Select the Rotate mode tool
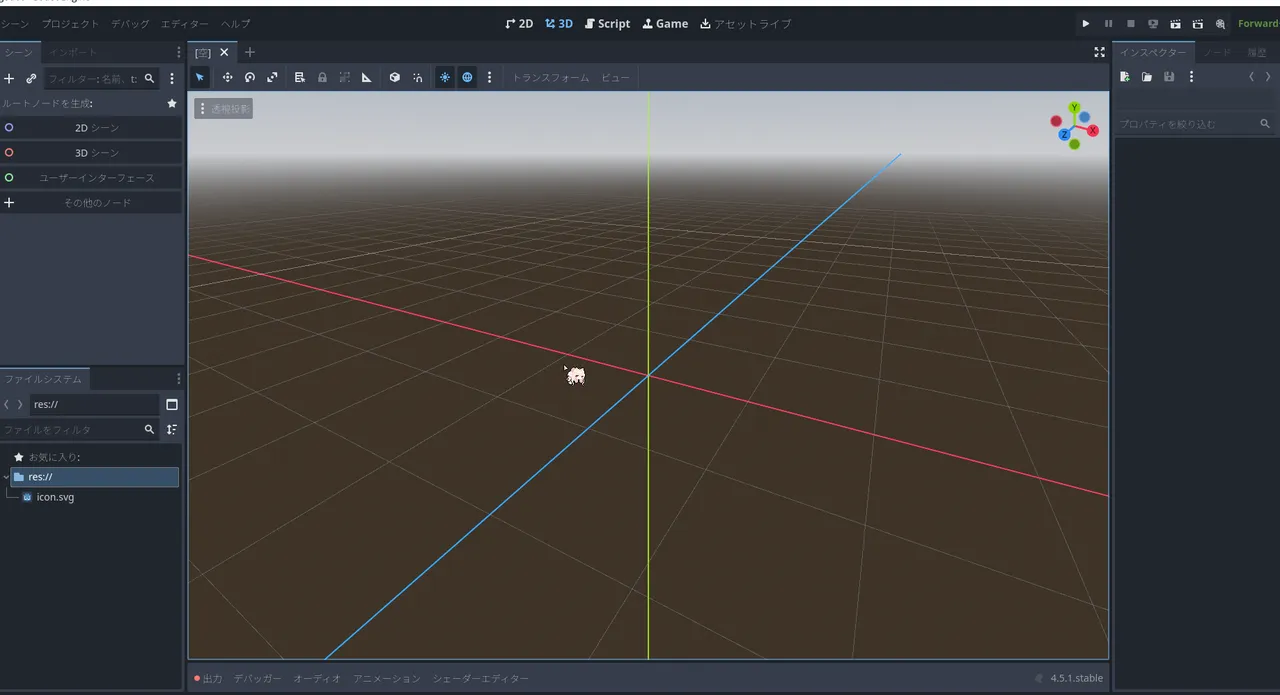 pyautogui.click(x=250, y=78)
